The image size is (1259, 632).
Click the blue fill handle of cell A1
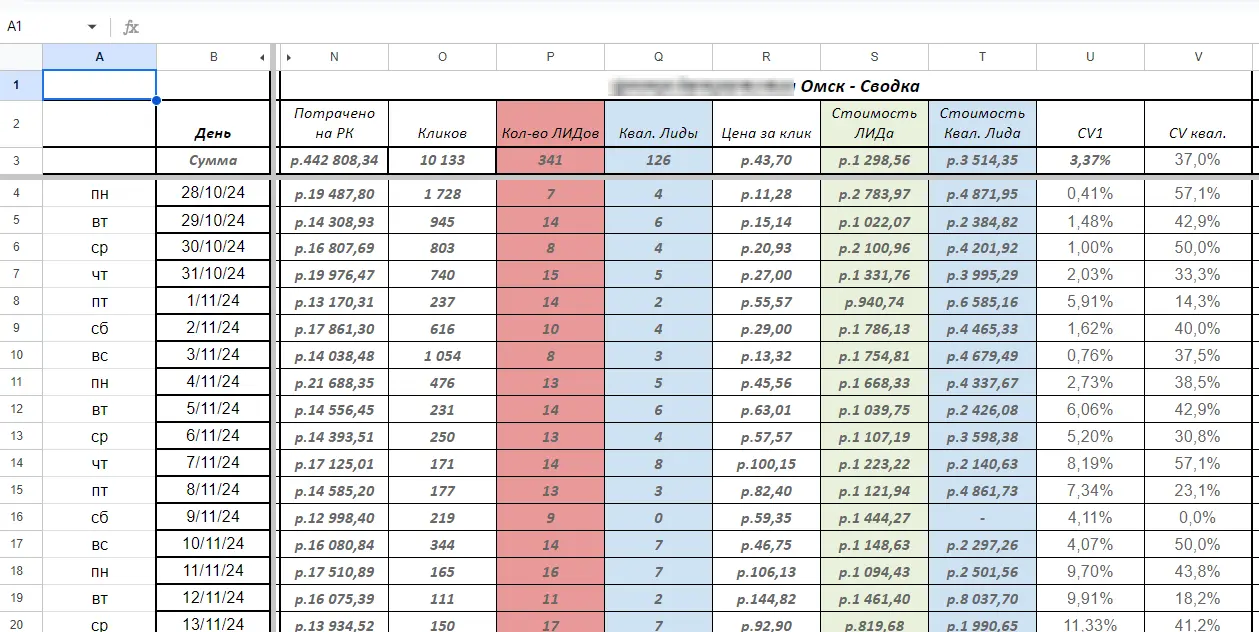(x=156, y=100)
